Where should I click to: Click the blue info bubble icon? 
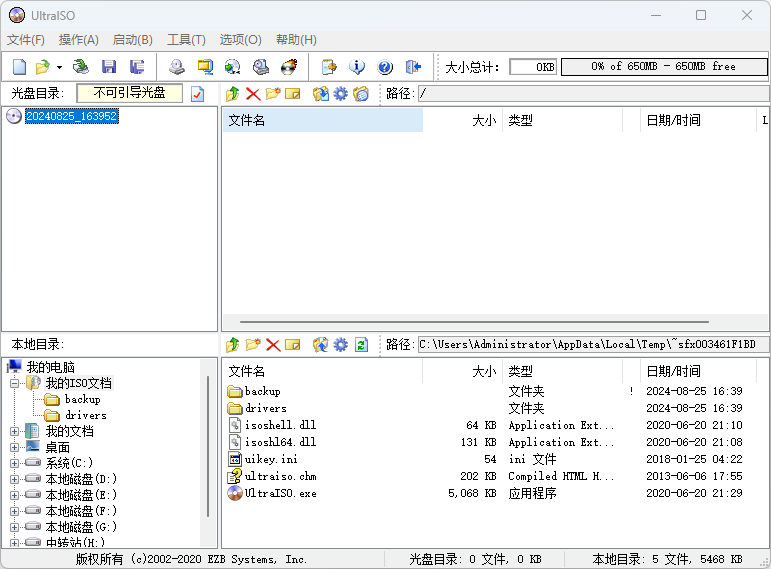pos(357,66)
